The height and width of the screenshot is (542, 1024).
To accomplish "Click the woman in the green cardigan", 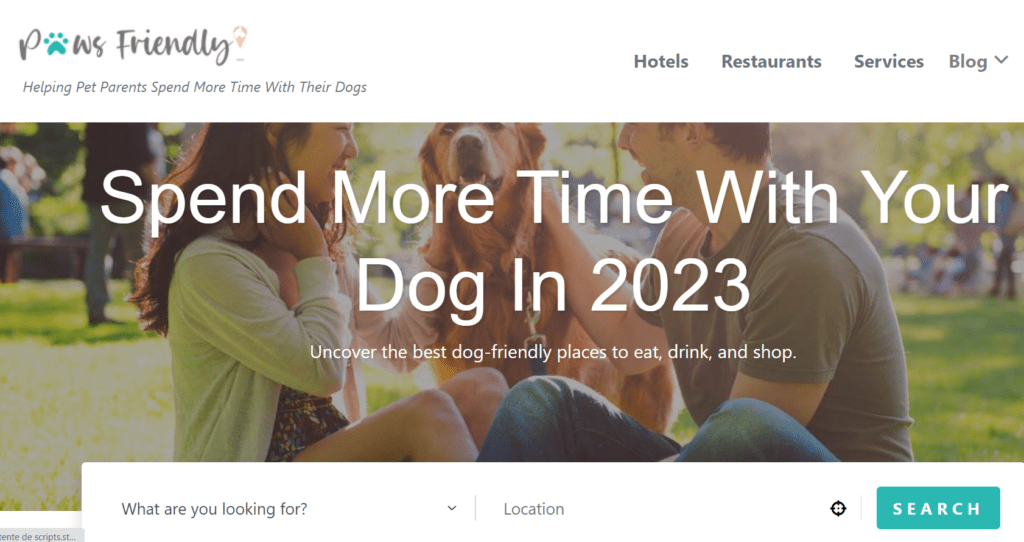I will coord(255,300).
